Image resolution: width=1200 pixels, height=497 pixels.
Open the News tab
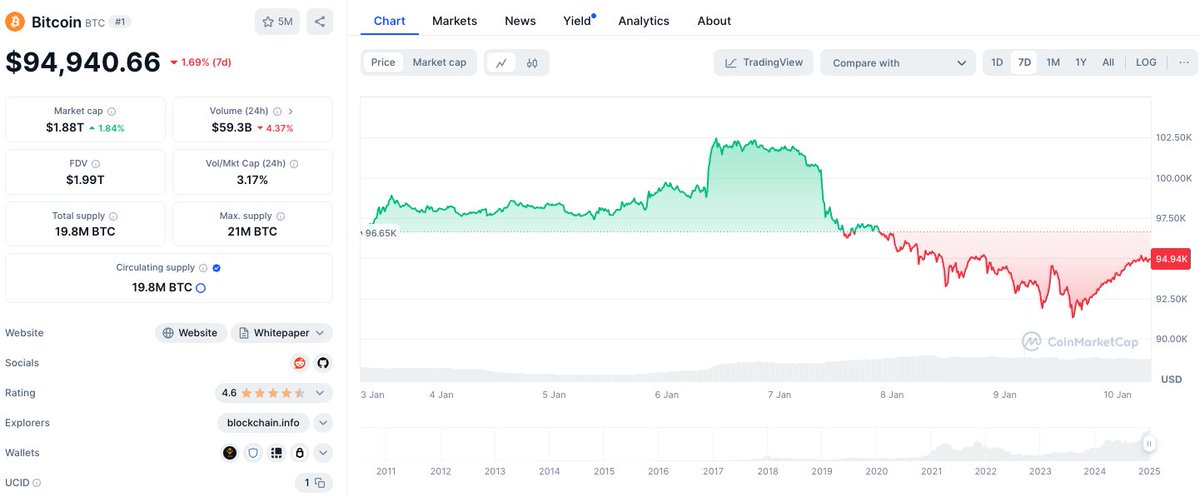coord(520,20)
